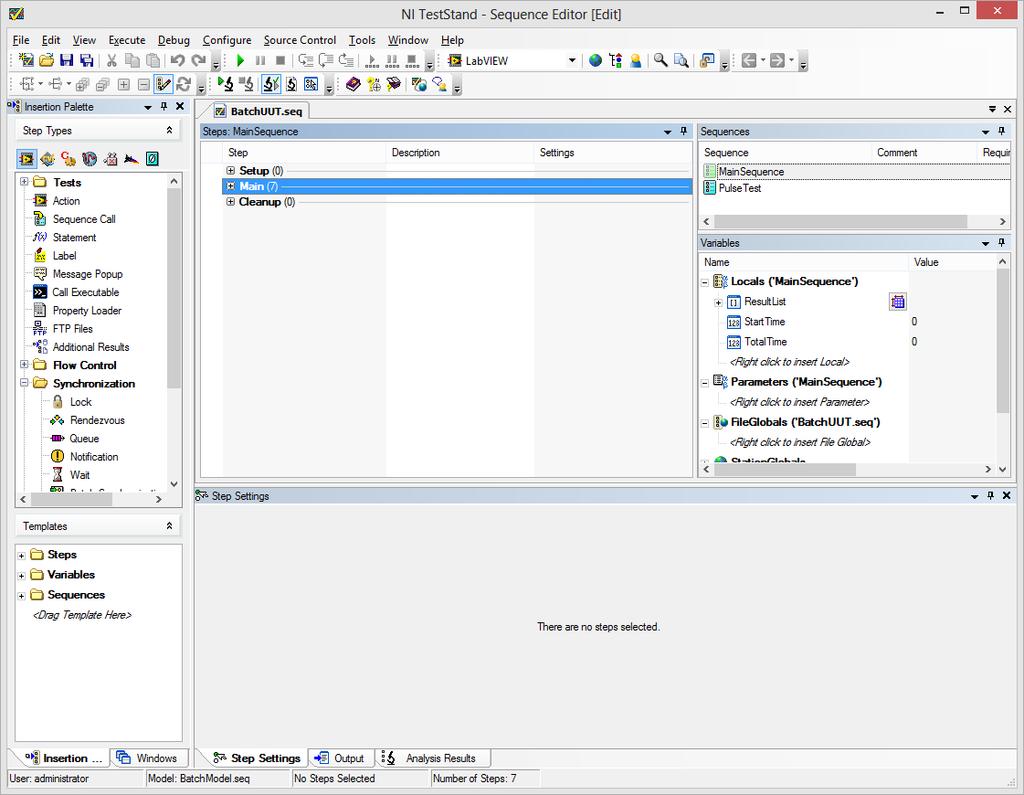Screen dimensions: 1024x795
Task: Click the Undo arrow icon
Action: coord(177,61)
